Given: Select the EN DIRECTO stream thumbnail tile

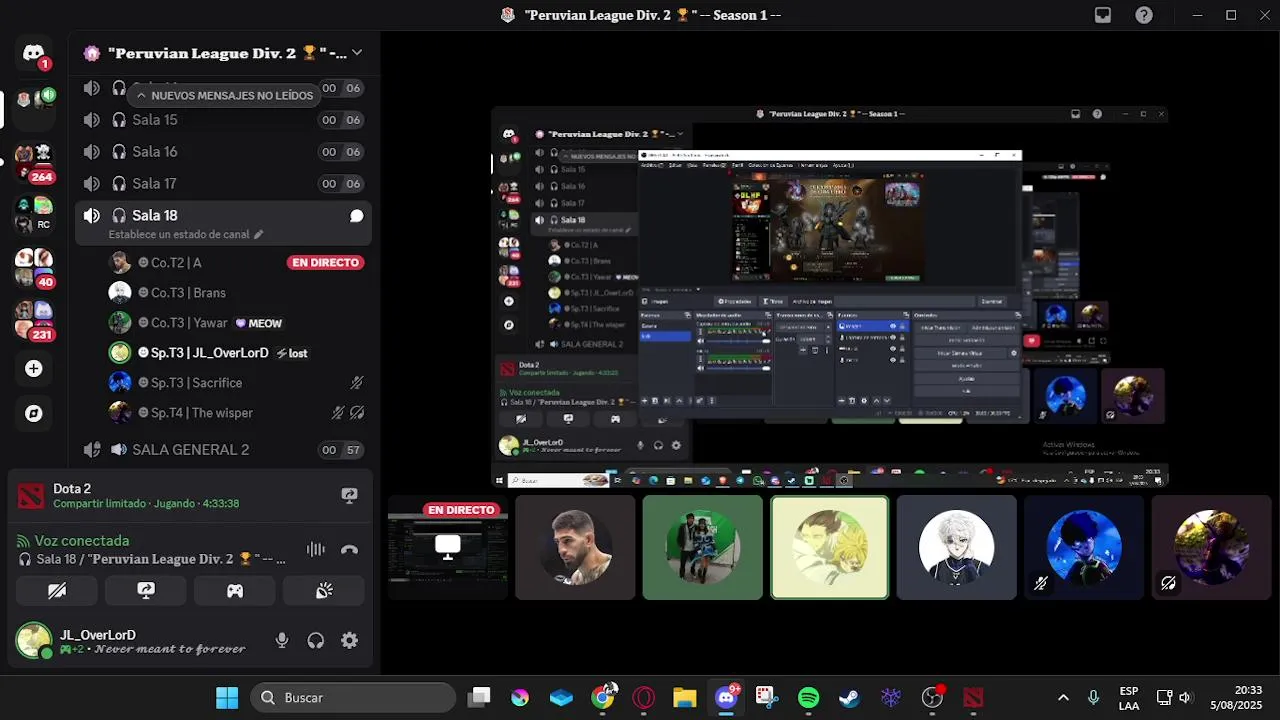Looking at the screenshot, I should tap(448, 548).
